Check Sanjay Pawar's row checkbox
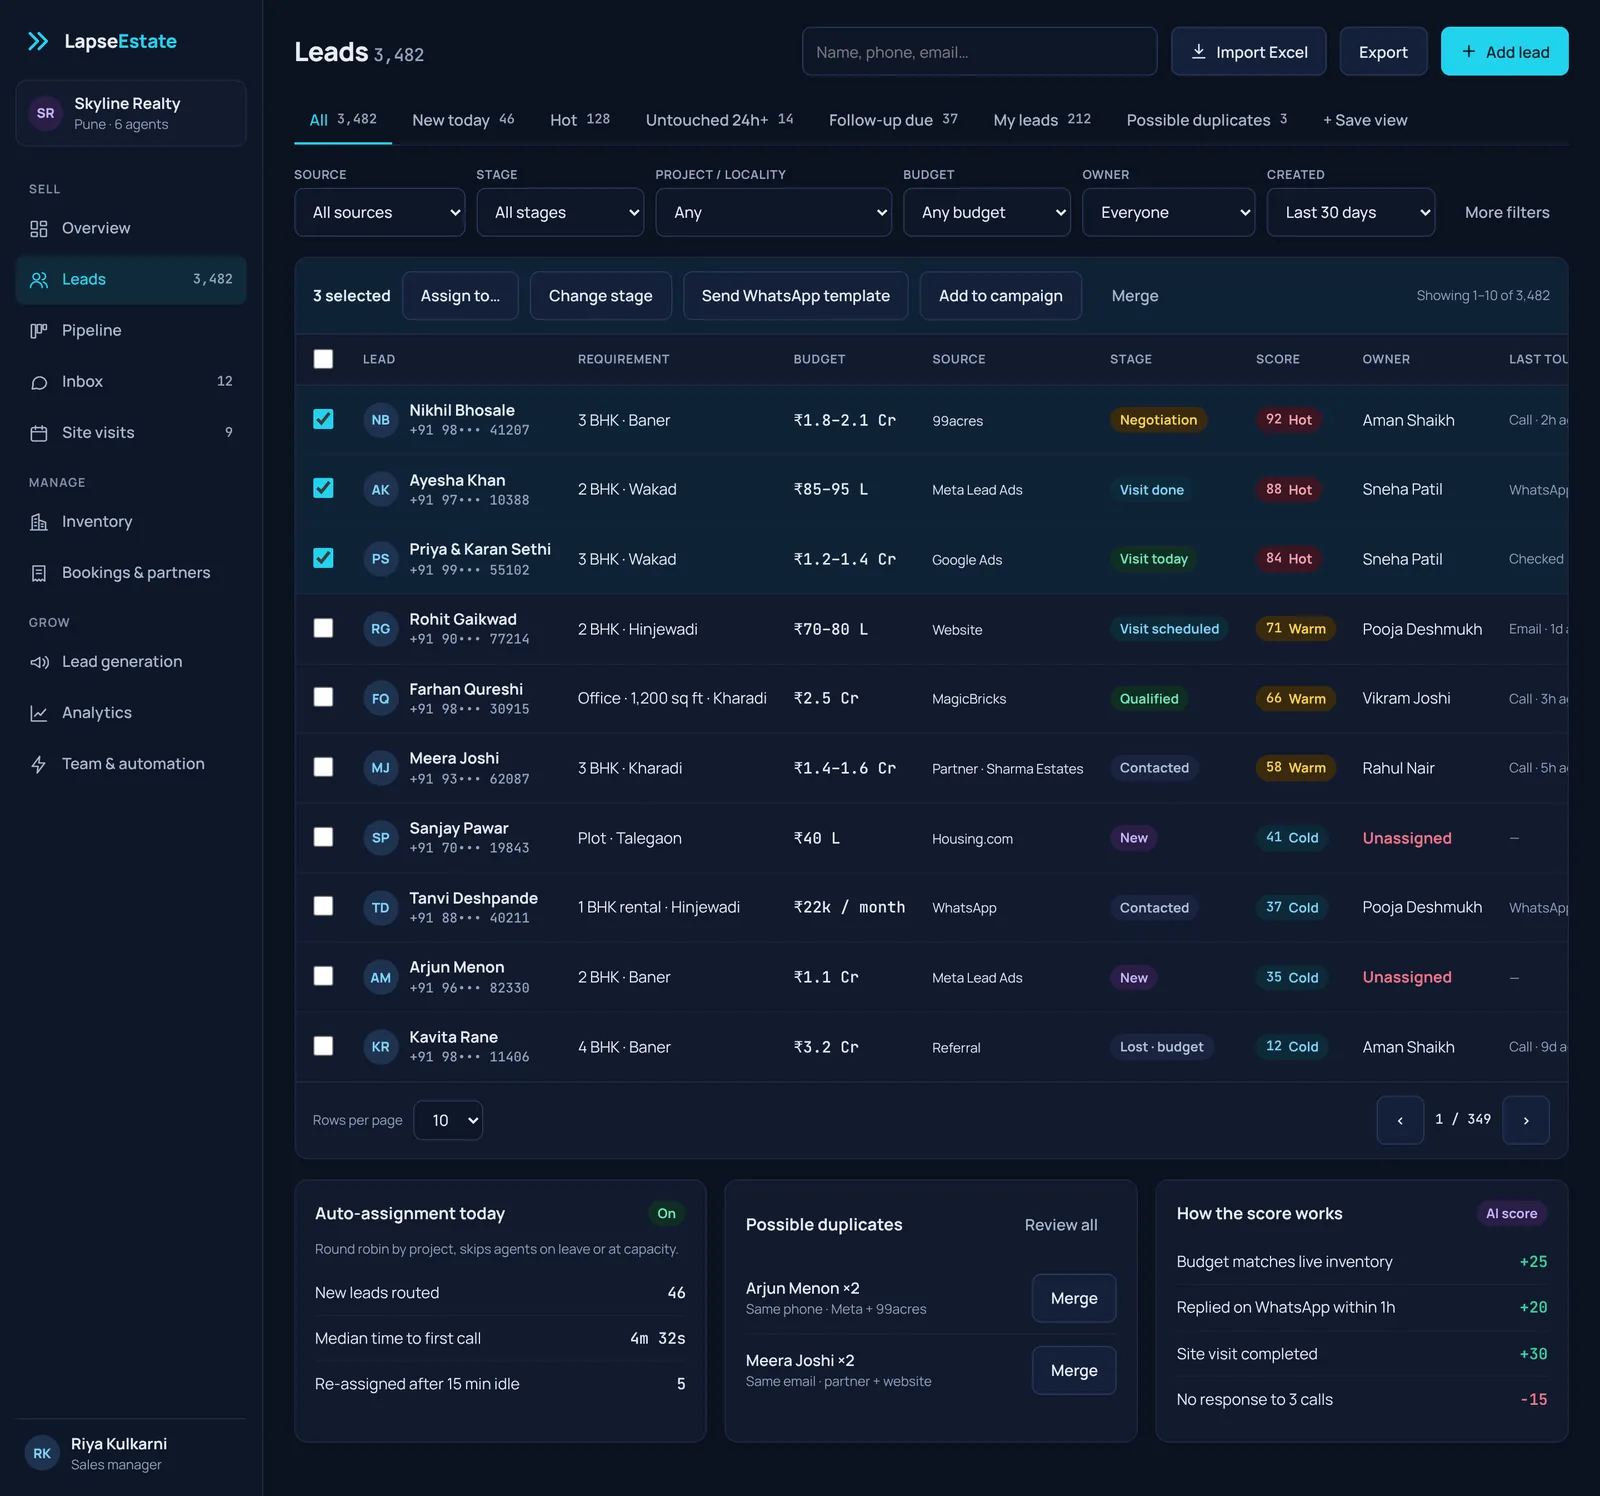This screenshot has height=1496, width=1600. [x=323, y=837]
